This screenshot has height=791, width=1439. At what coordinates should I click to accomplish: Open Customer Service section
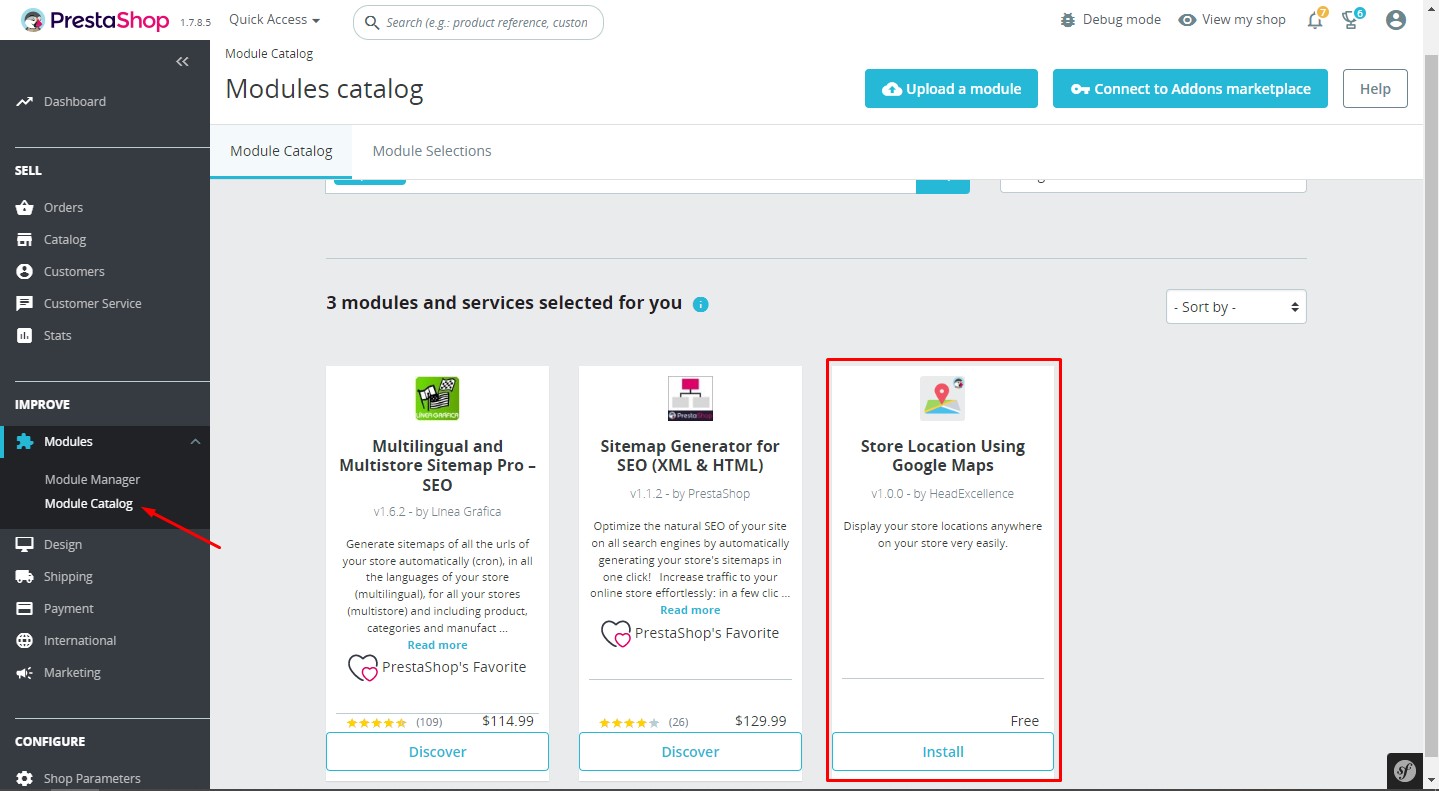[x=93, y=303]
